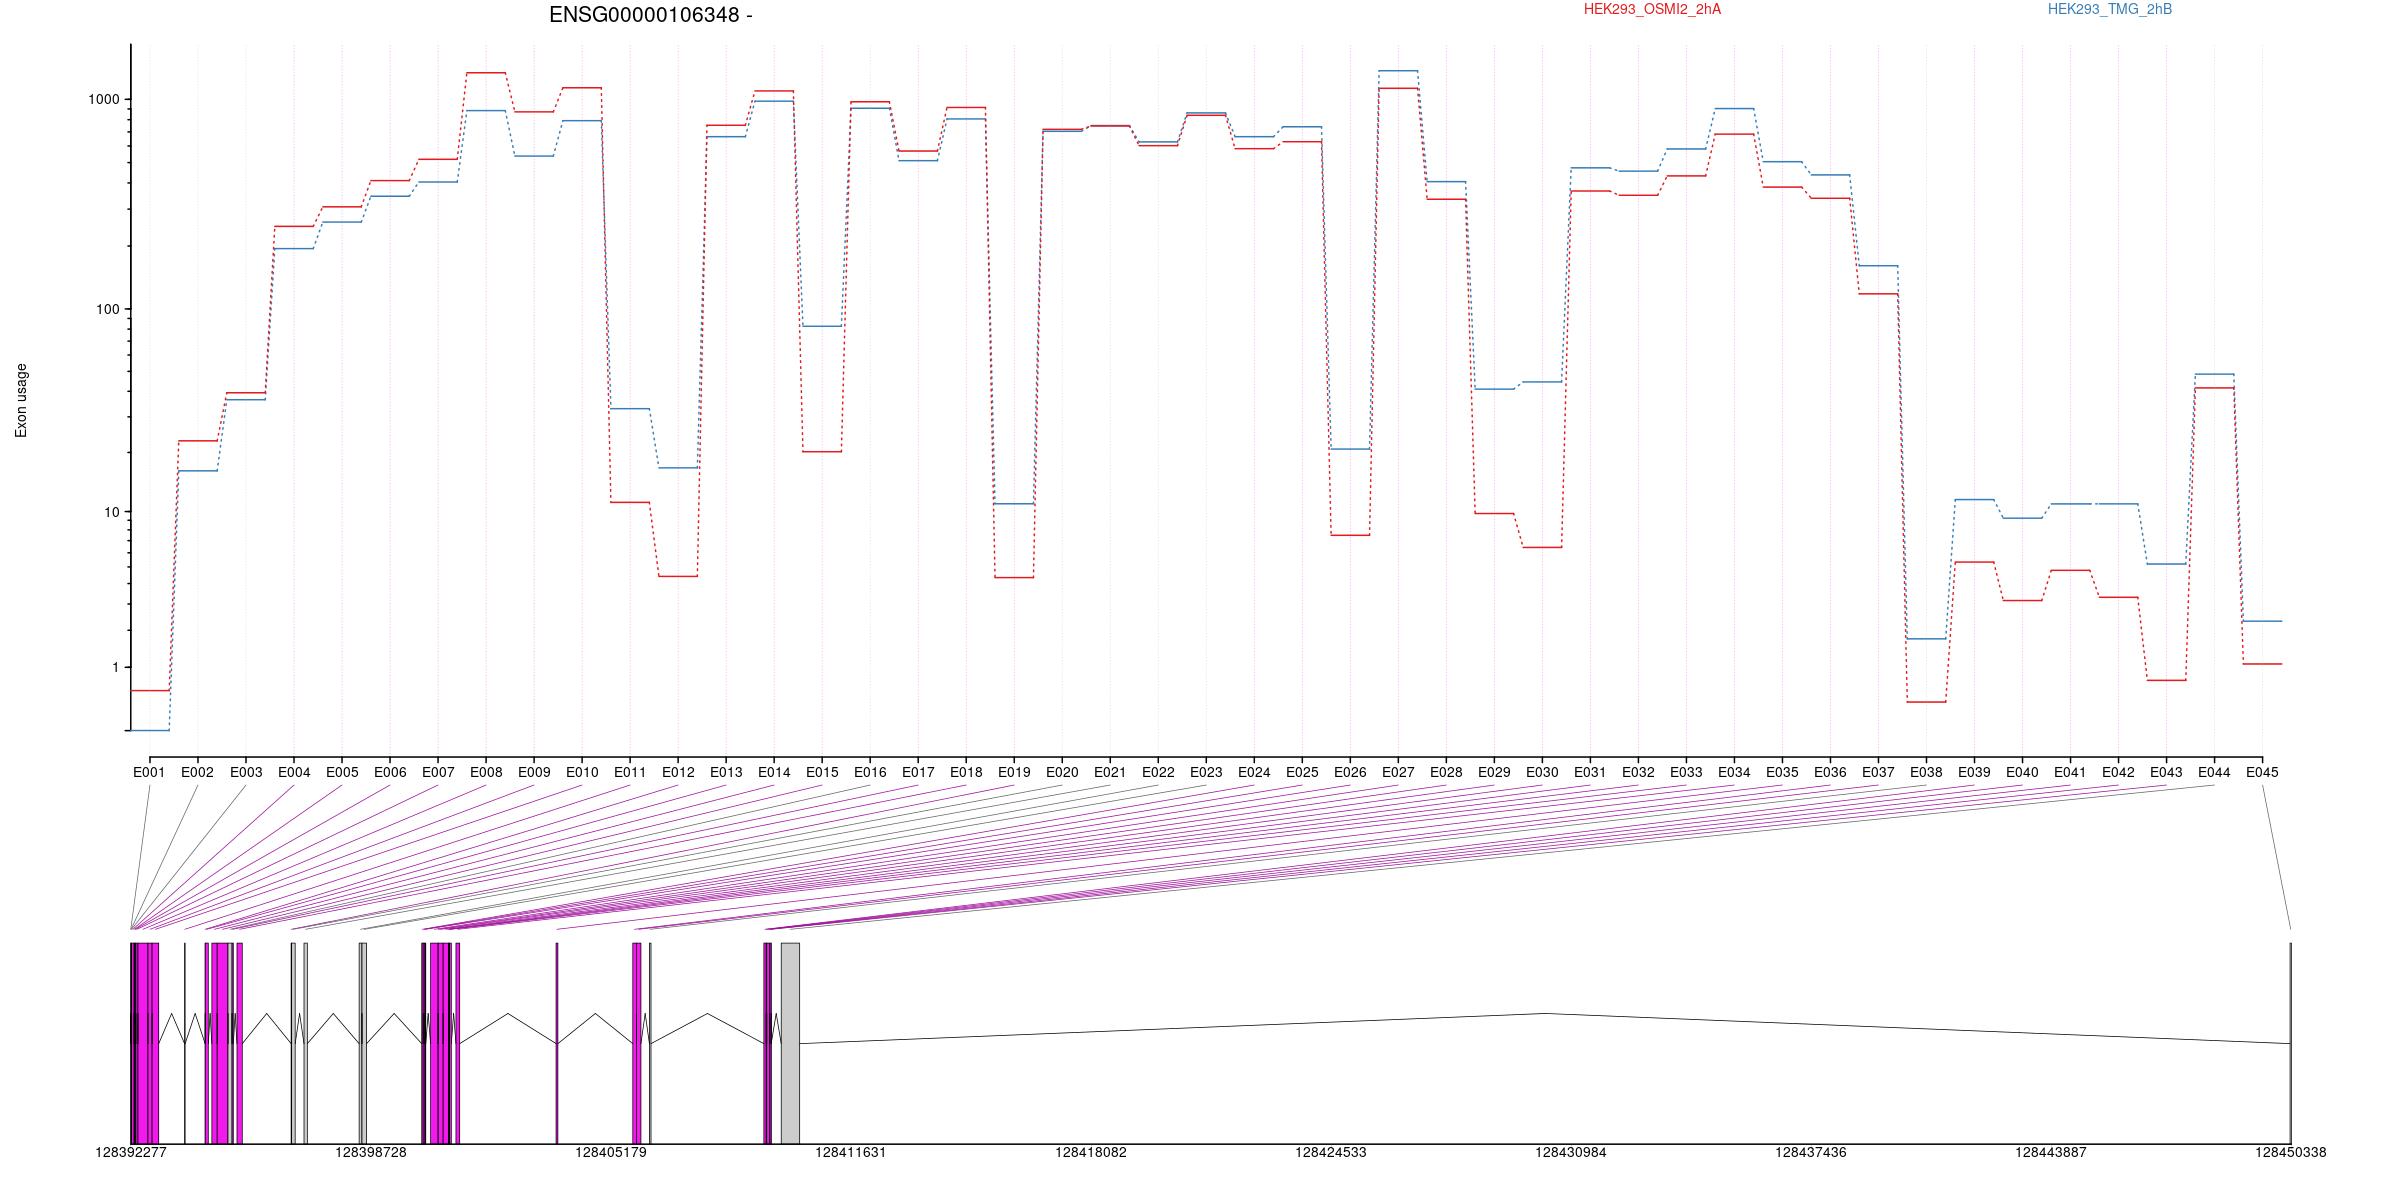Screen dimensions: 2400x1200
Task: Click the E017 exon label
Action: 918,772
